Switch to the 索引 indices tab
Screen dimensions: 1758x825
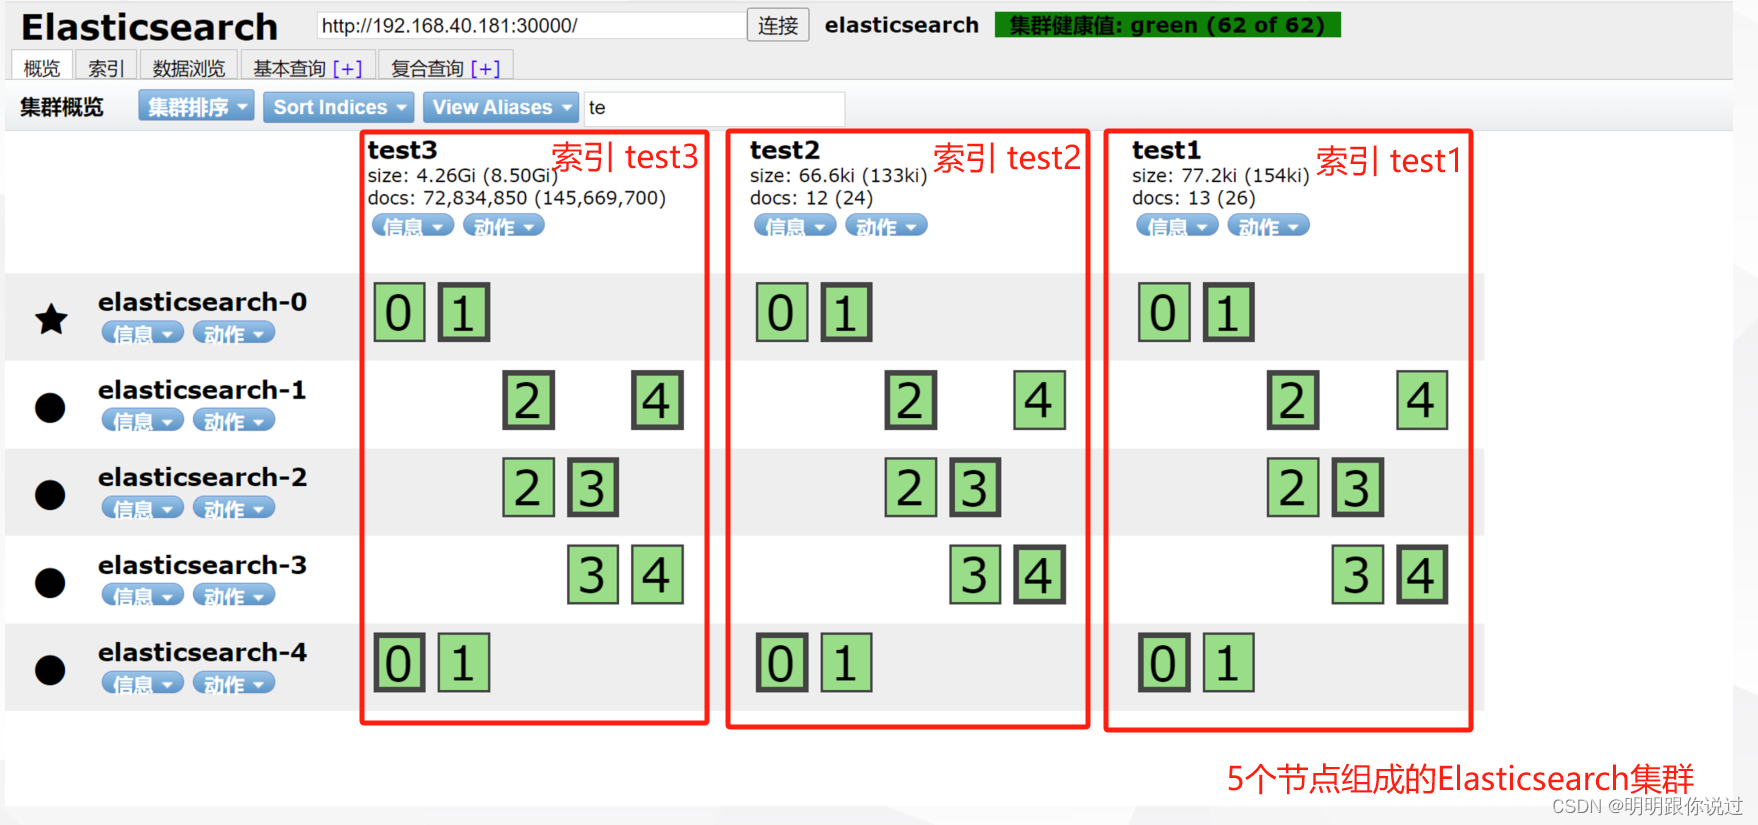coord(106,67)
